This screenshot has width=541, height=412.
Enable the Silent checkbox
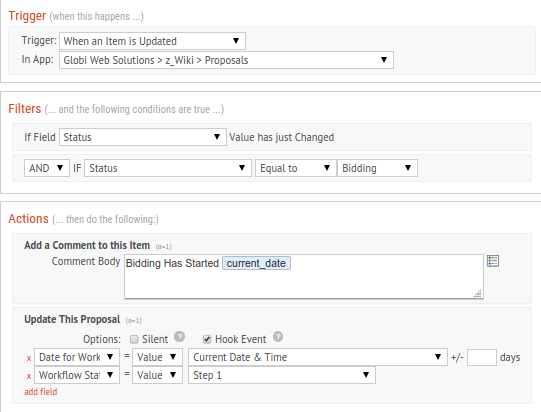coord(134,339)
